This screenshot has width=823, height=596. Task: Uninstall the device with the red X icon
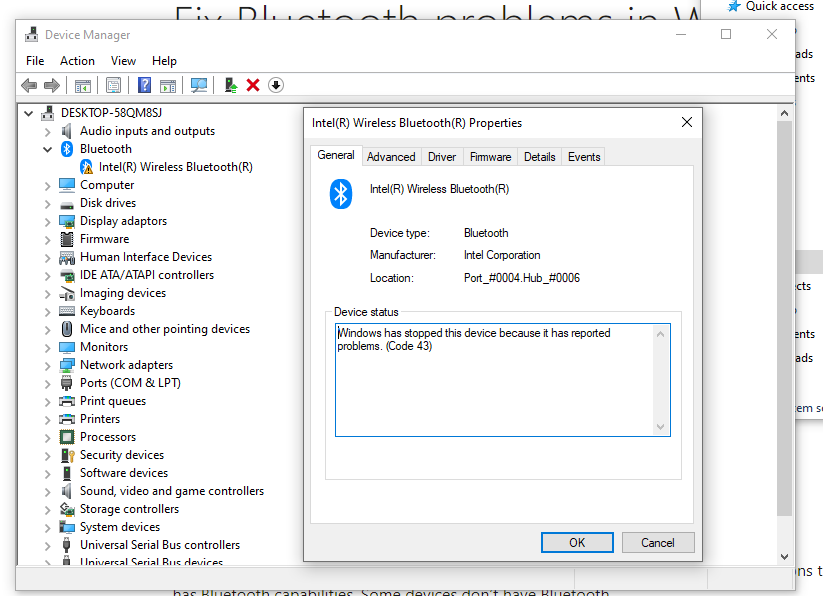253,85
